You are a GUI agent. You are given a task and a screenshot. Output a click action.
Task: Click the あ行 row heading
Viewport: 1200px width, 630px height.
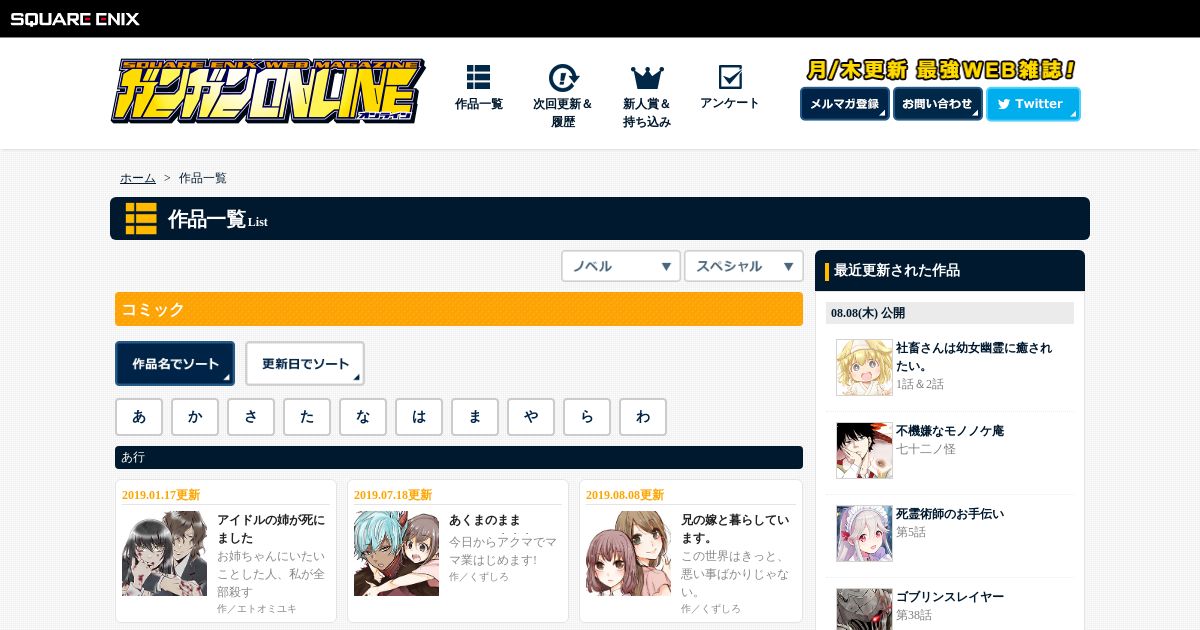point(459,457)
